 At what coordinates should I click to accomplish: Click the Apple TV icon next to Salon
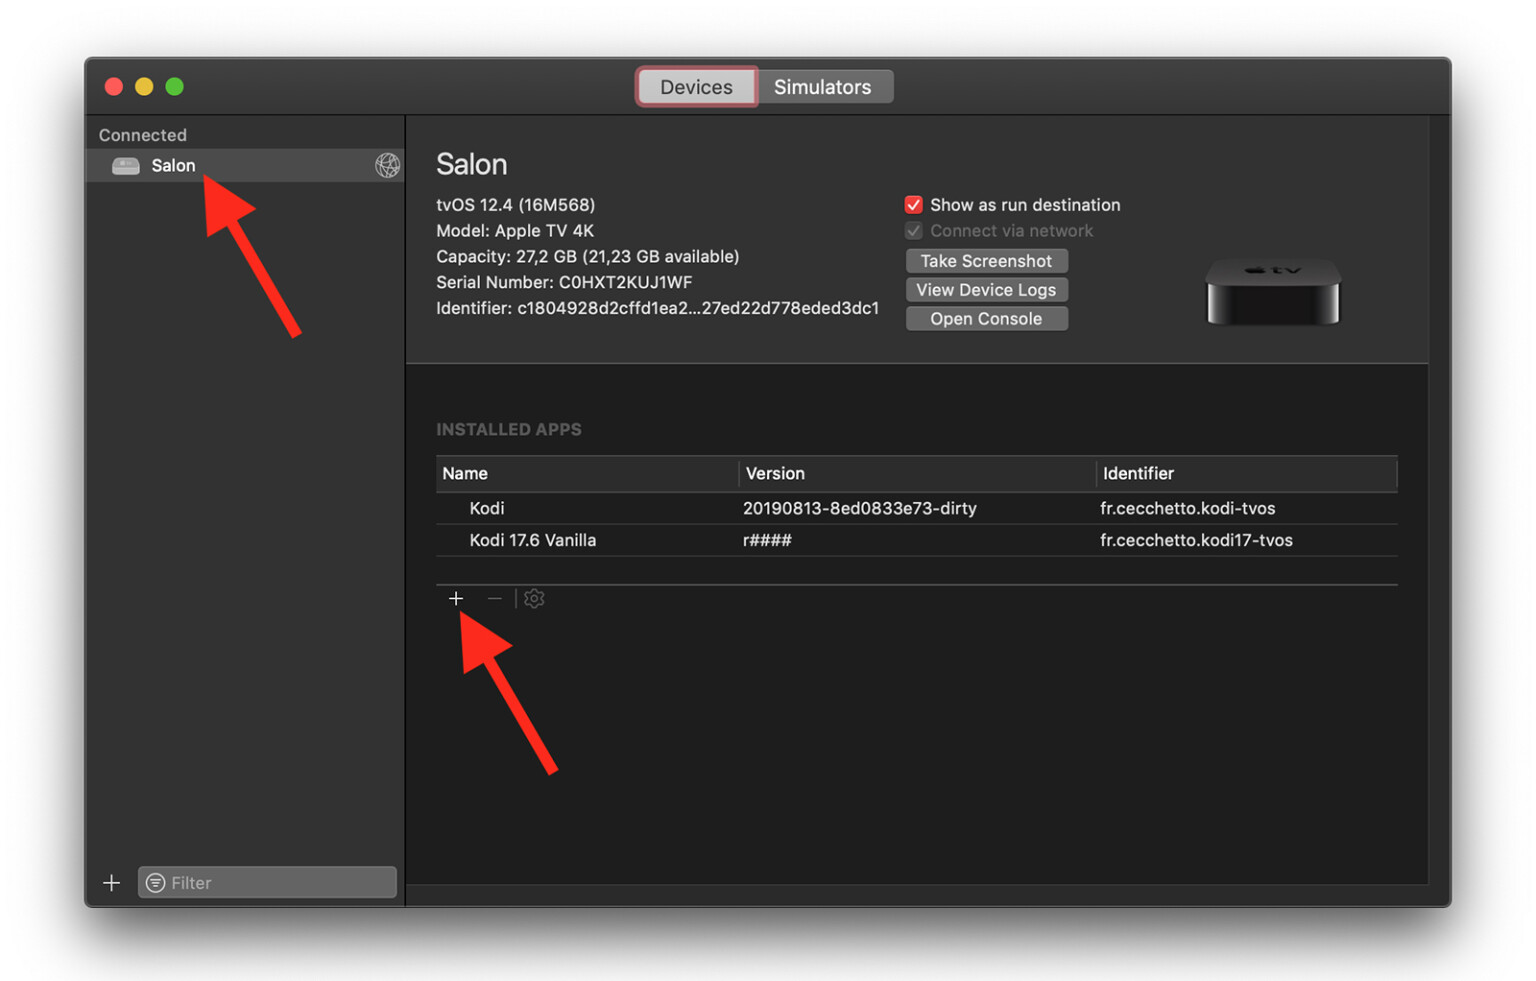coord(126,166)
